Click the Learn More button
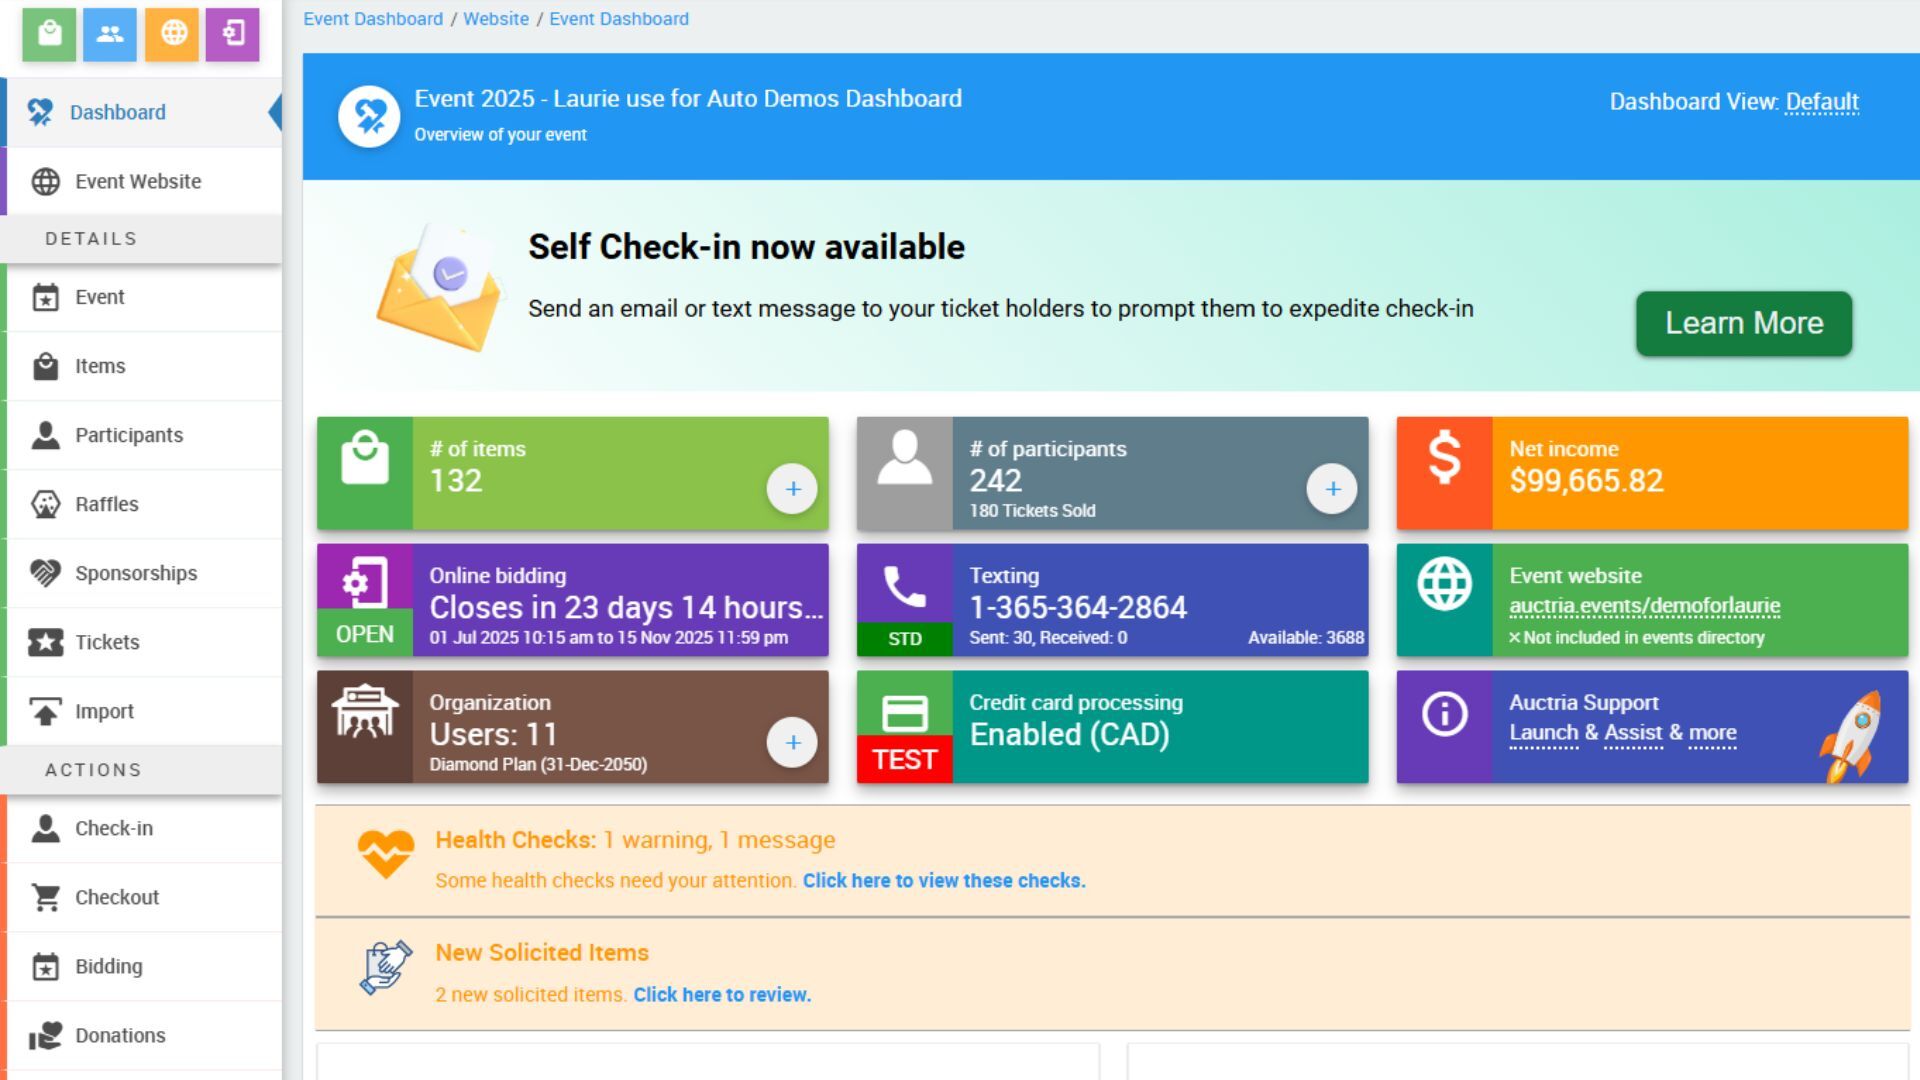This screenshot has width=1920, height=1080. coord(1743,323)
